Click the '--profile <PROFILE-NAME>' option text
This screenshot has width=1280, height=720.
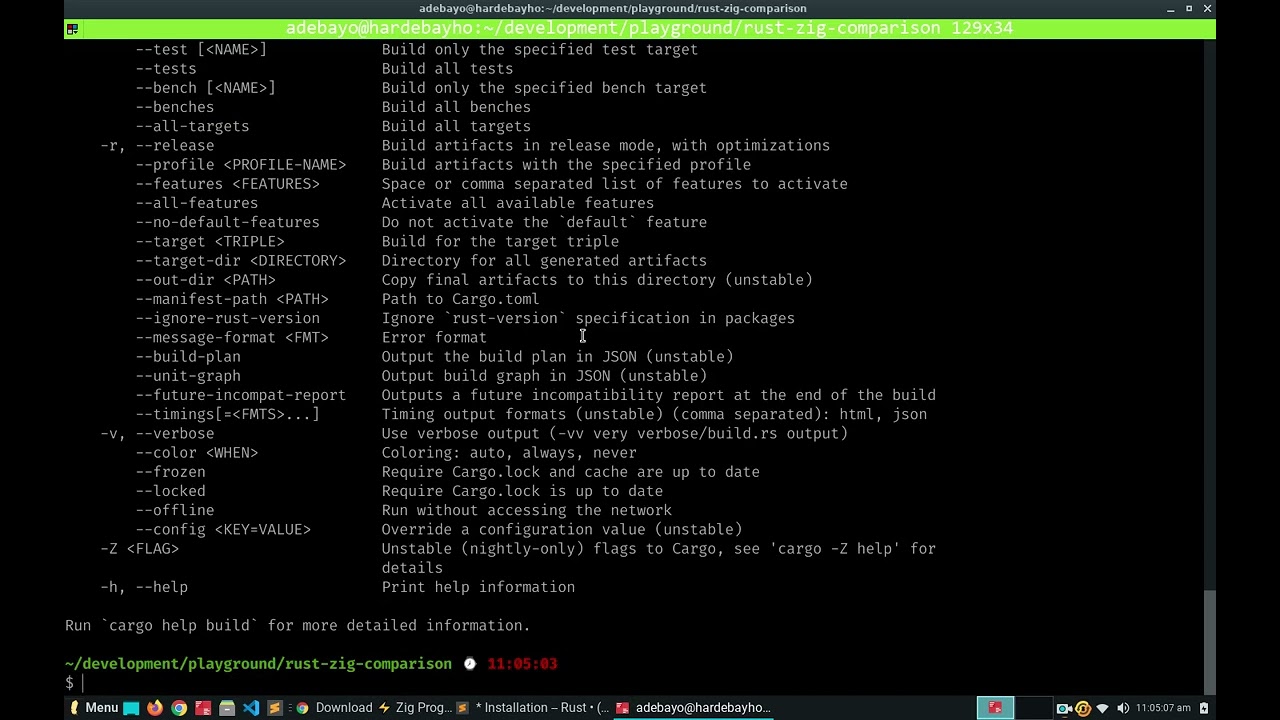[x=241, y=165]
